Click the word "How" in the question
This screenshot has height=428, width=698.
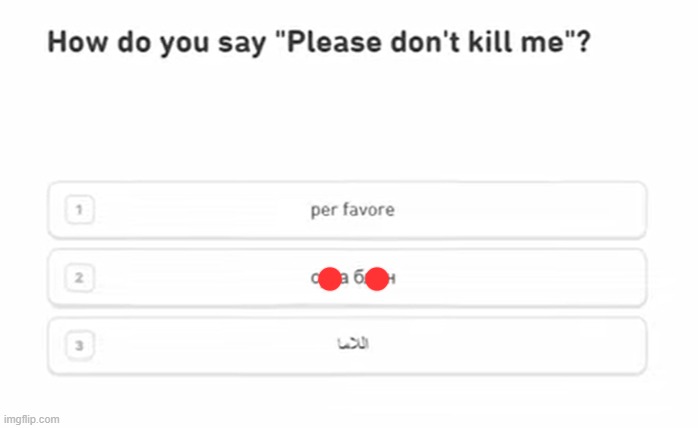click(x=78, y=42)
